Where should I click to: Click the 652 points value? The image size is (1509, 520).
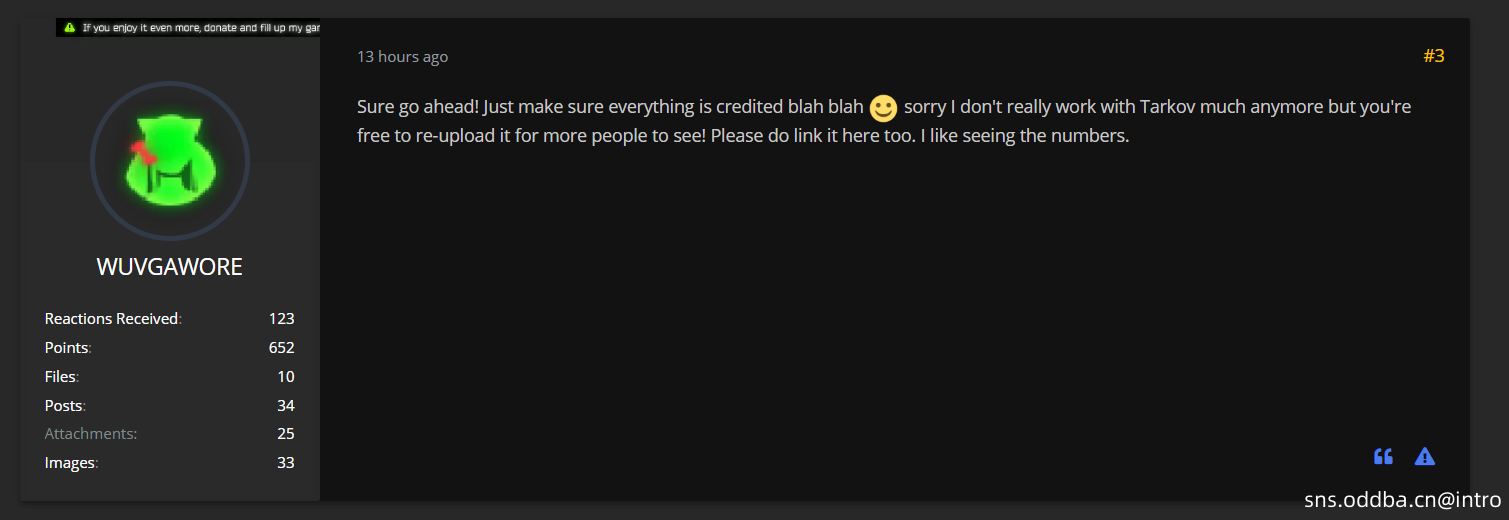coord(281,348)
